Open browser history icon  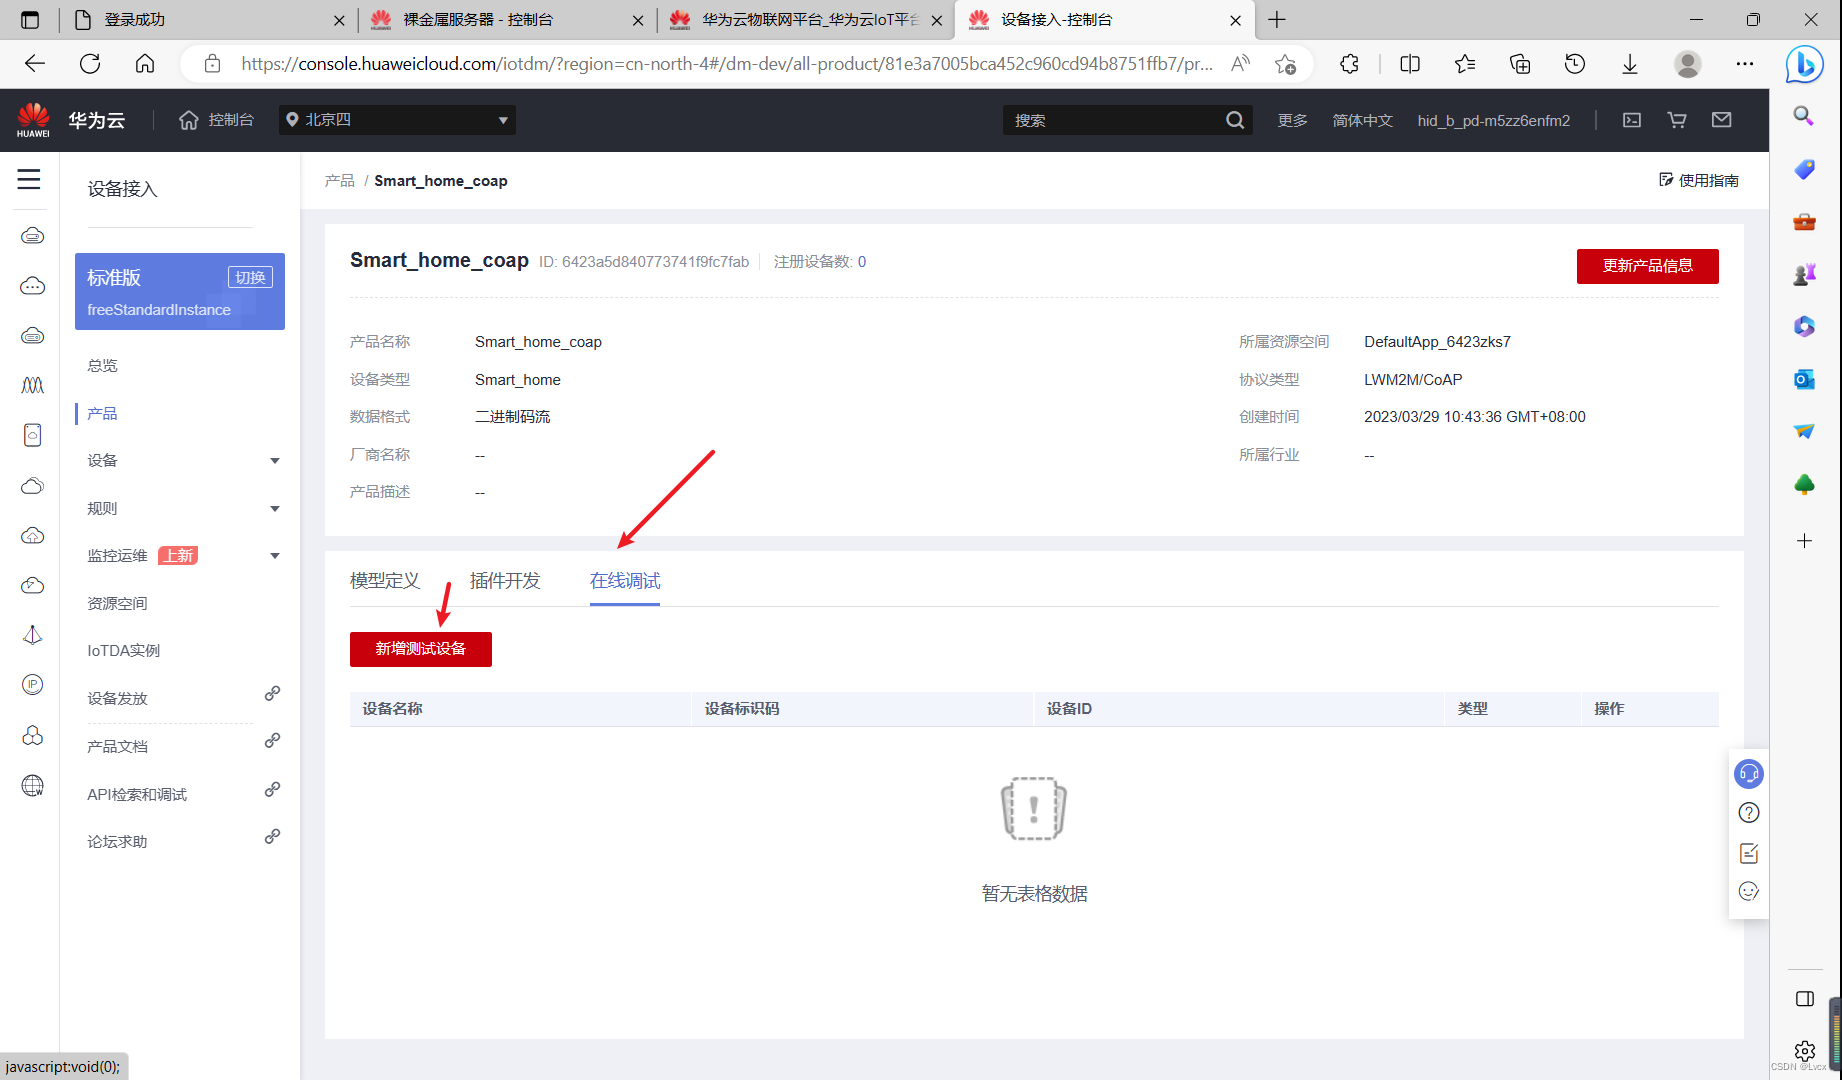pyautogui.click(x=1575, y=64)
